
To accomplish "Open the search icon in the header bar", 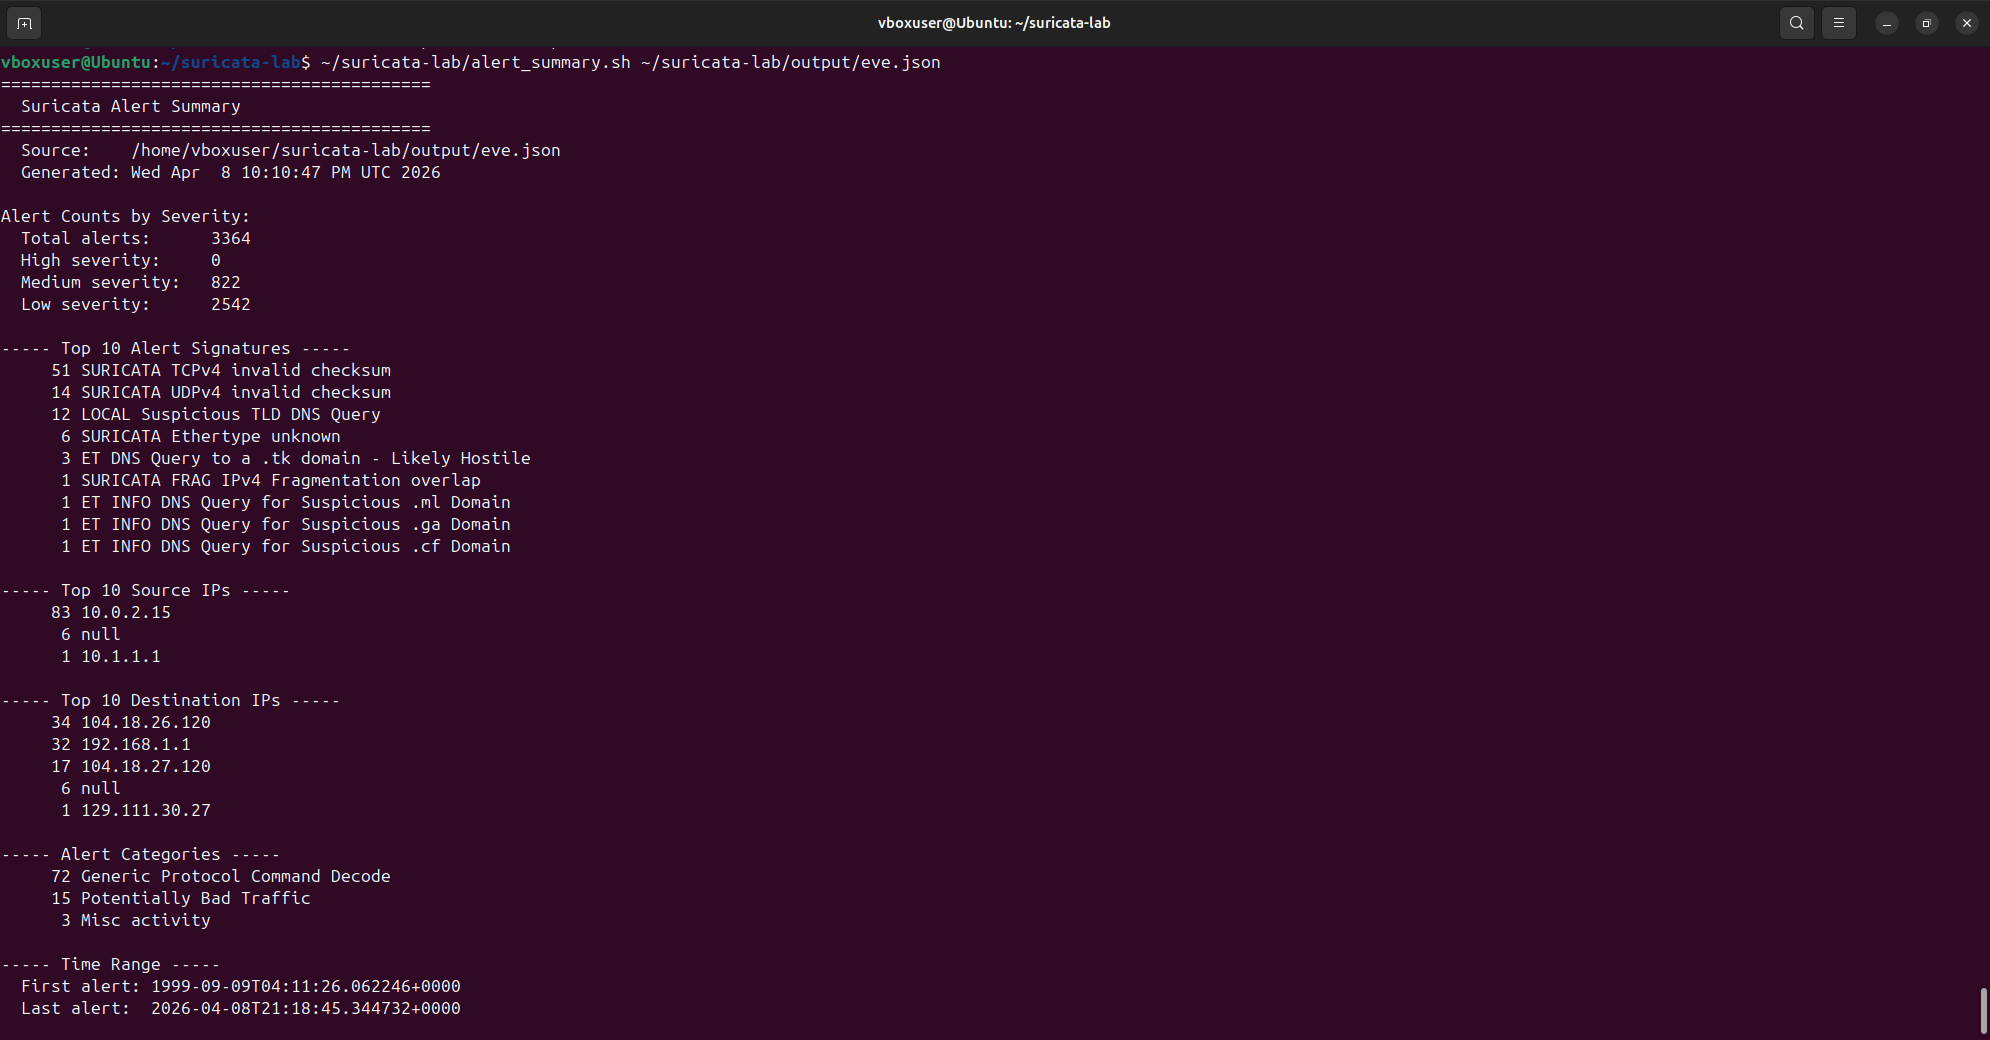I will coord(1795,22).
